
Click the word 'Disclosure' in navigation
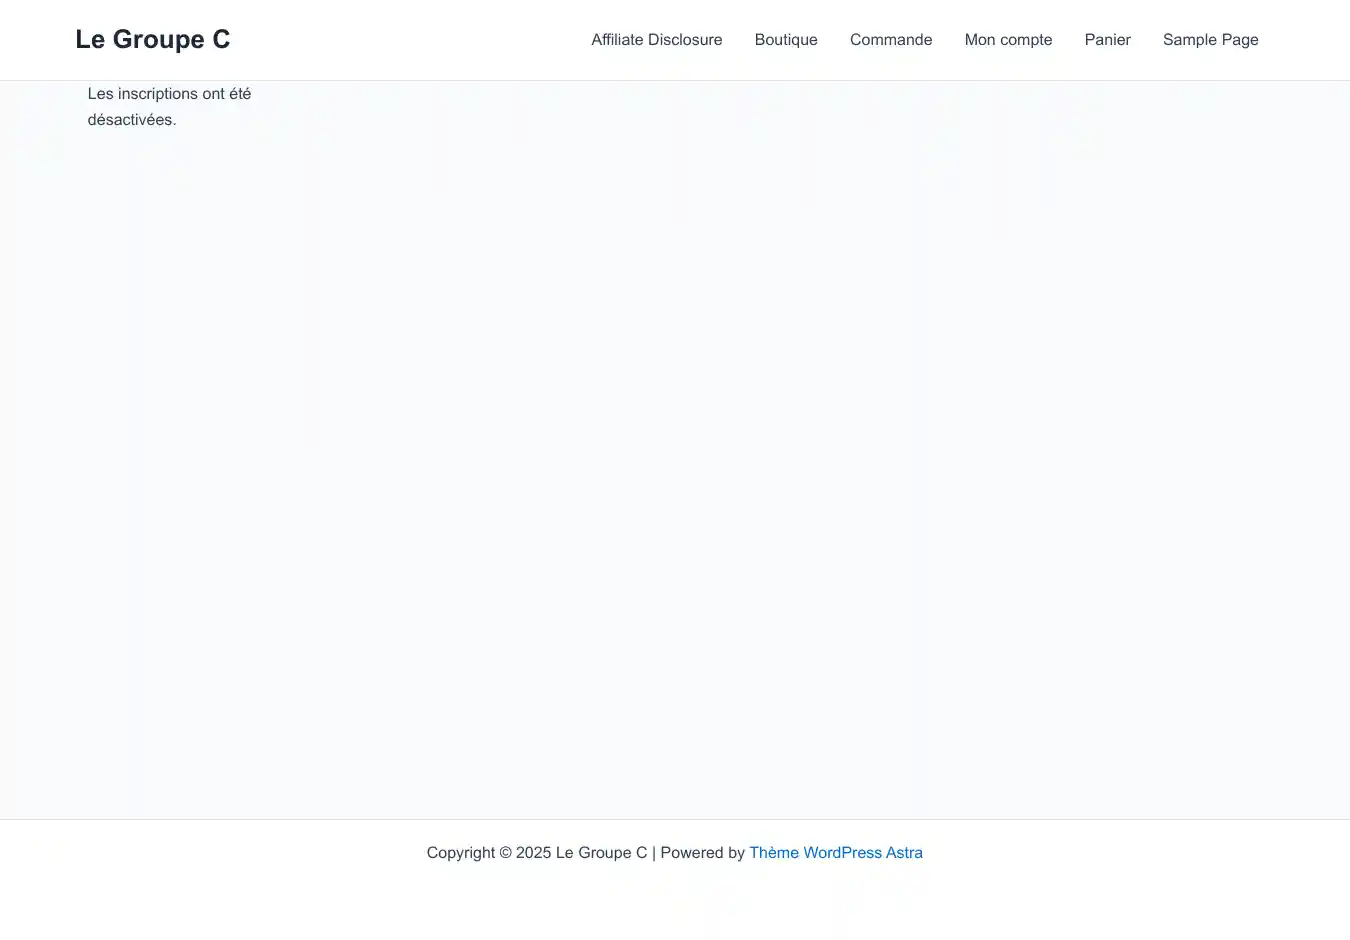684,40
